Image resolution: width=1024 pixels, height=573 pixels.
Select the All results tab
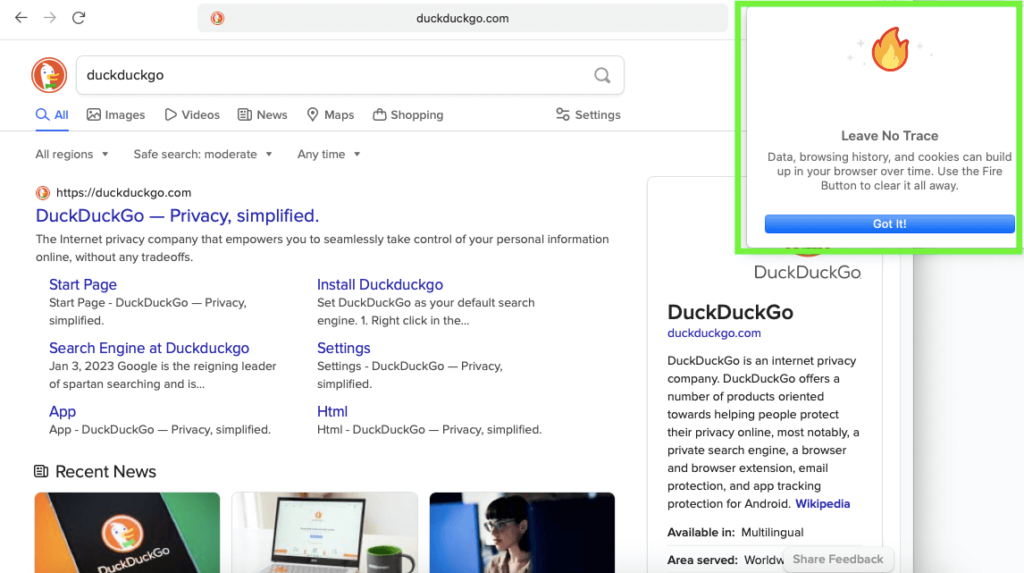[x=52, y=115]
